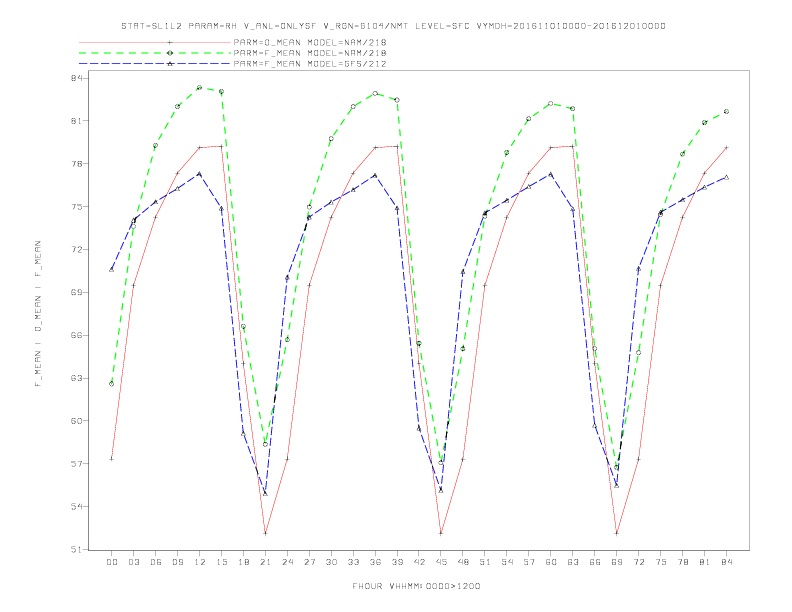Screen dimensions: 792x612
Task: Click the vertical axis title F_MEAN | O_MEAN | F_MEAN
Action: [x=38, y=314]
